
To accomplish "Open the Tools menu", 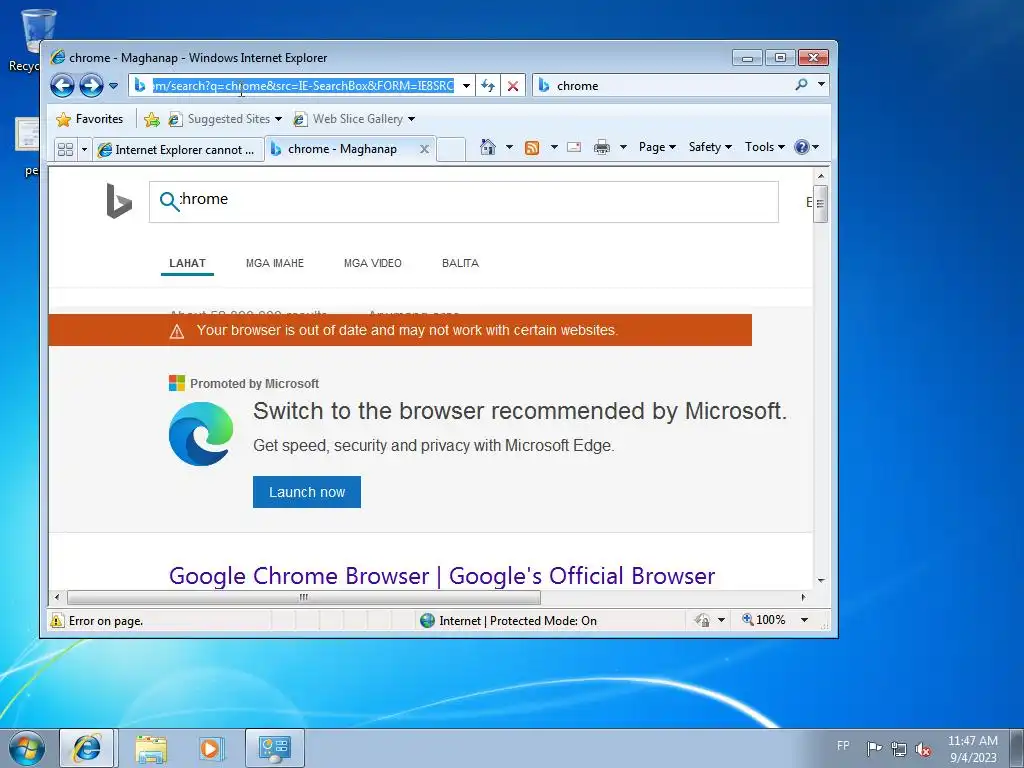I will click(765, 147).
